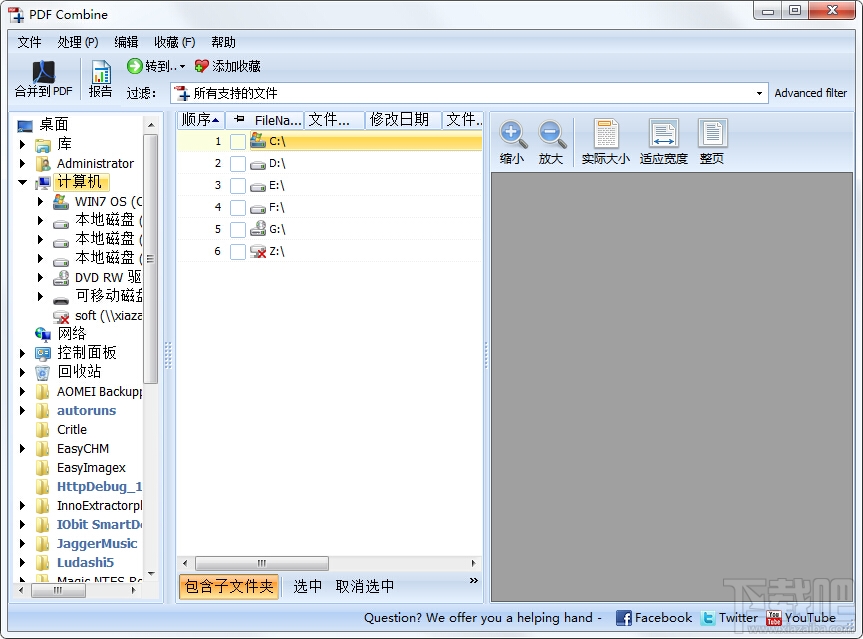Viewport: 863px width, 639px height.
Task: Check the box for C:\
Action: (x=238, y=142)
